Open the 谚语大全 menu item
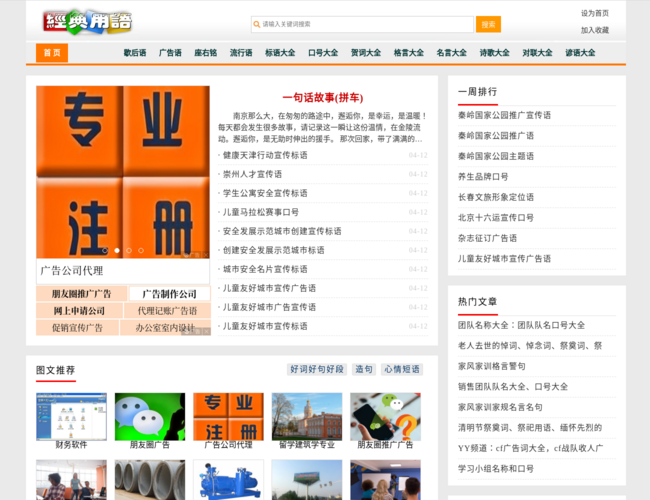The height and width of the screenshot is (500, 650). click(580, 53)
